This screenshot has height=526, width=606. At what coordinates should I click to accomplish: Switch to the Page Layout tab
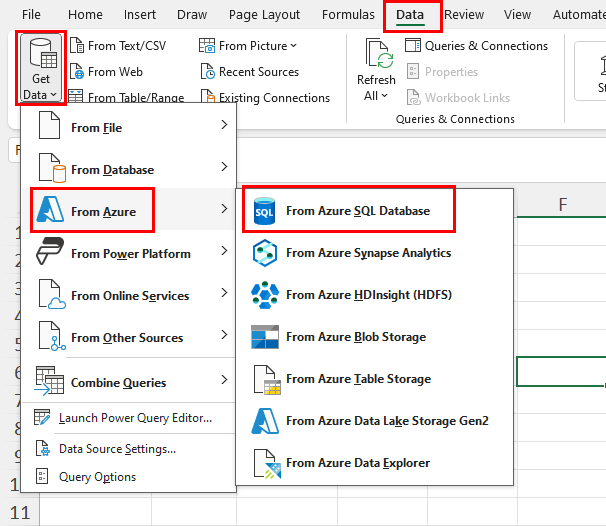coord(264,15)
